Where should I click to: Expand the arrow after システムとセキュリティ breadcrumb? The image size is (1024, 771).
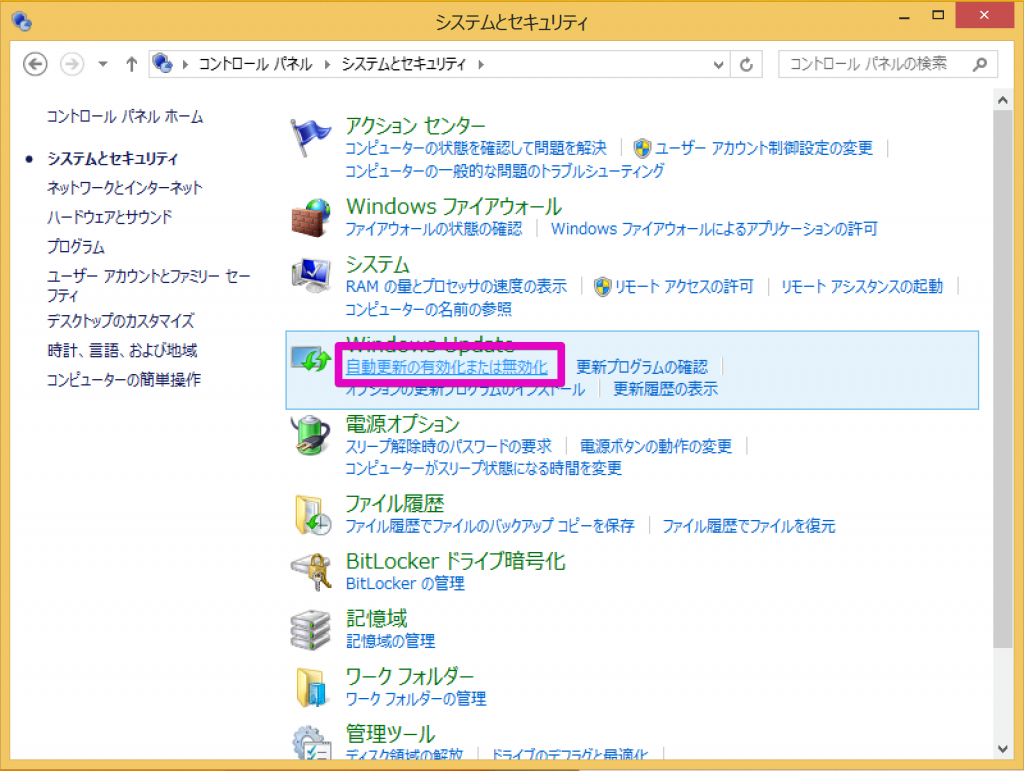(481, 64)
